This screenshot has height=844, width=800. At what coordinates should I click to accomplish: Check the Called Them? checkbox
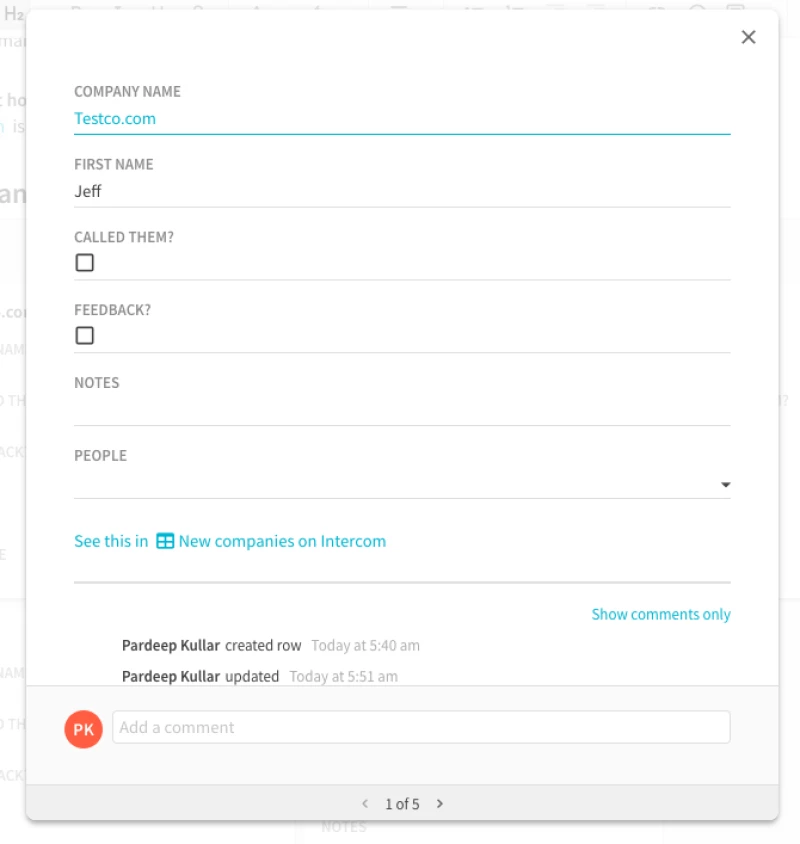pos(85,263)
